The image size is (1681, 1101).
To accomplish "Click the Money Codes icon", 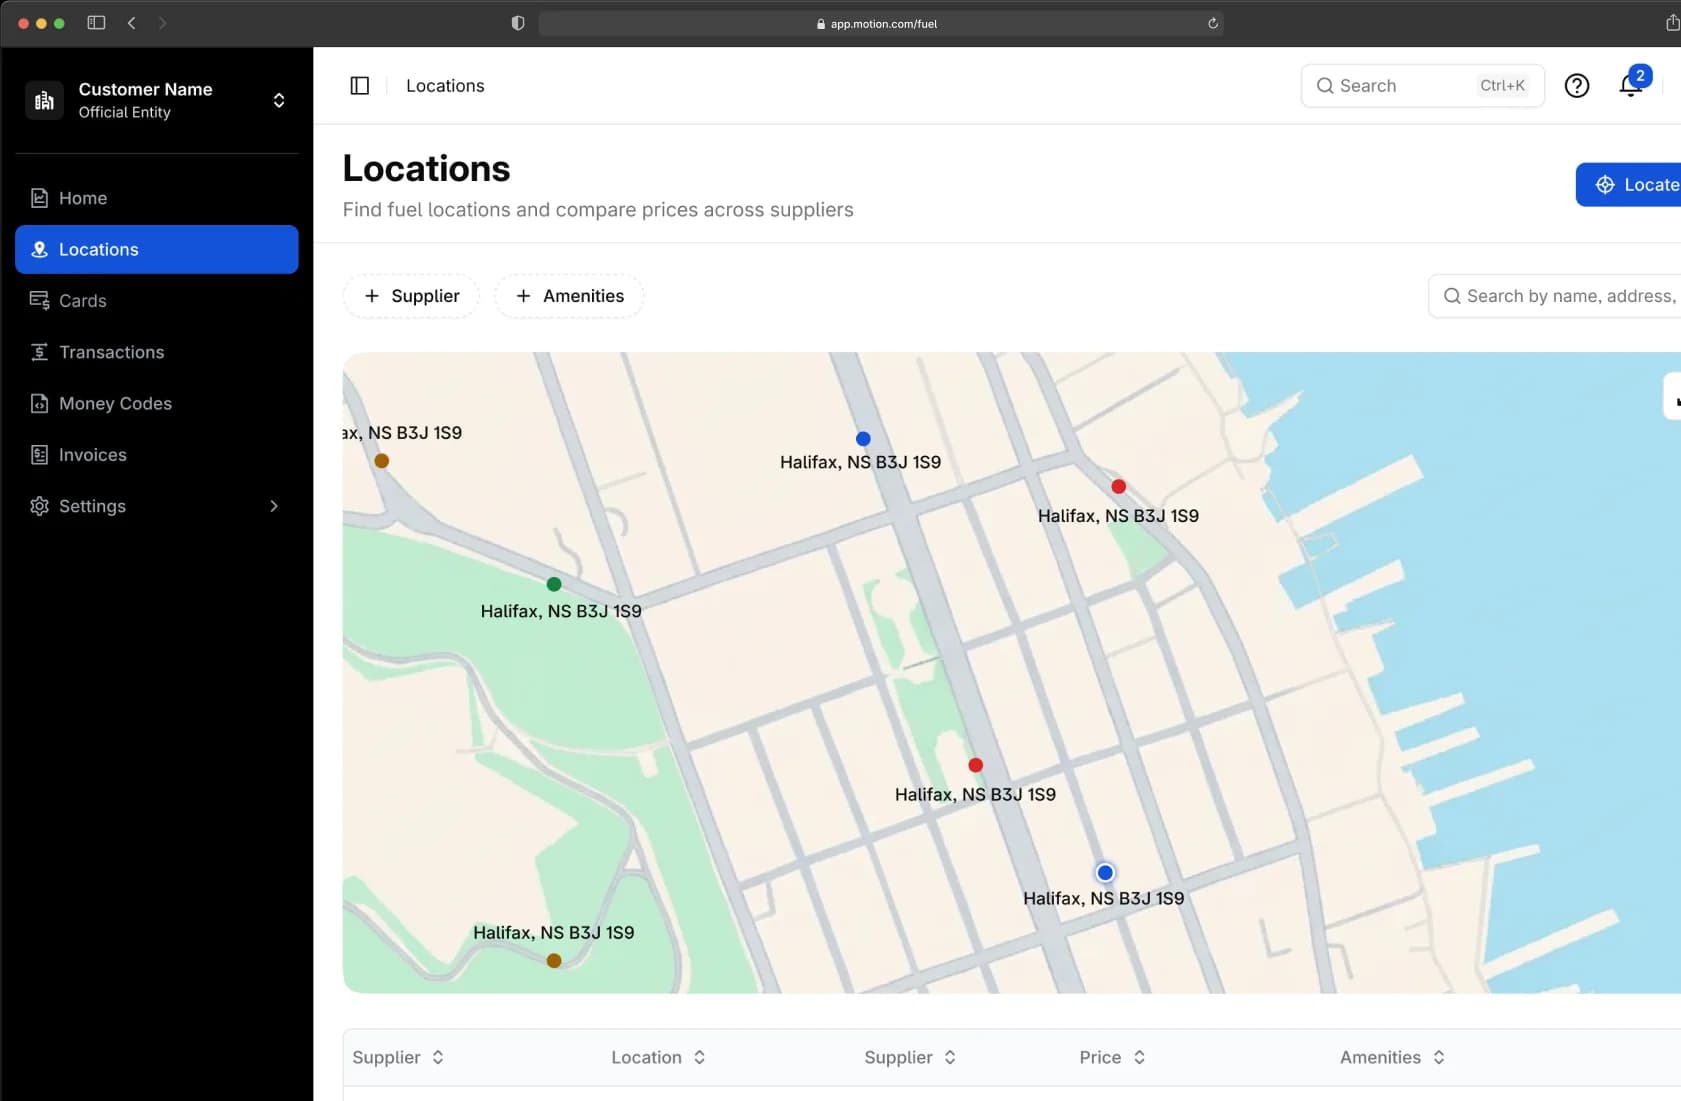I will coord(39,403).
